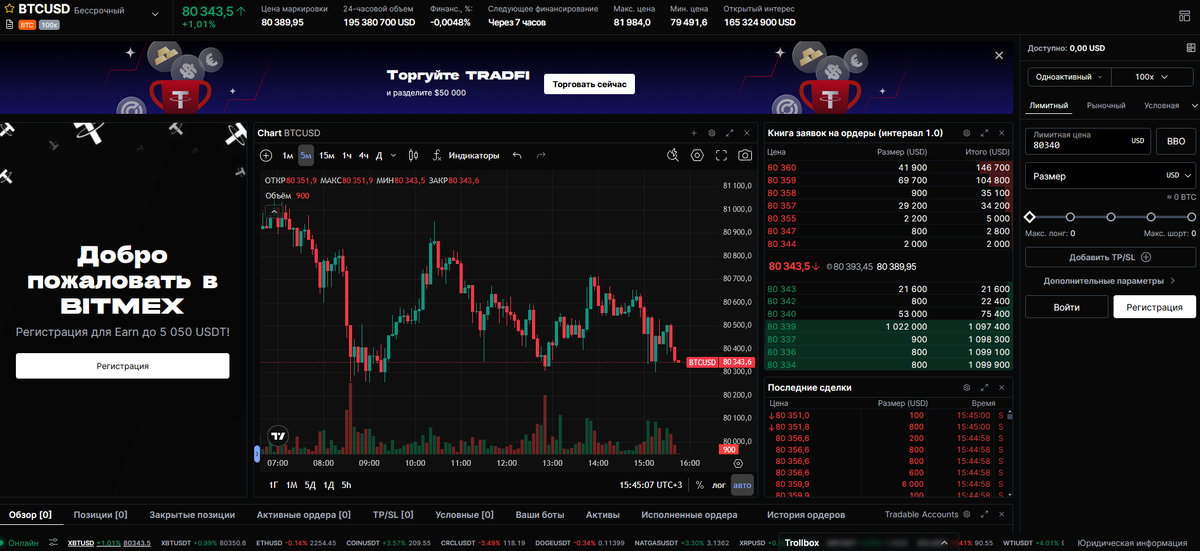Select the 5Д chart date range

pos(310,485)
